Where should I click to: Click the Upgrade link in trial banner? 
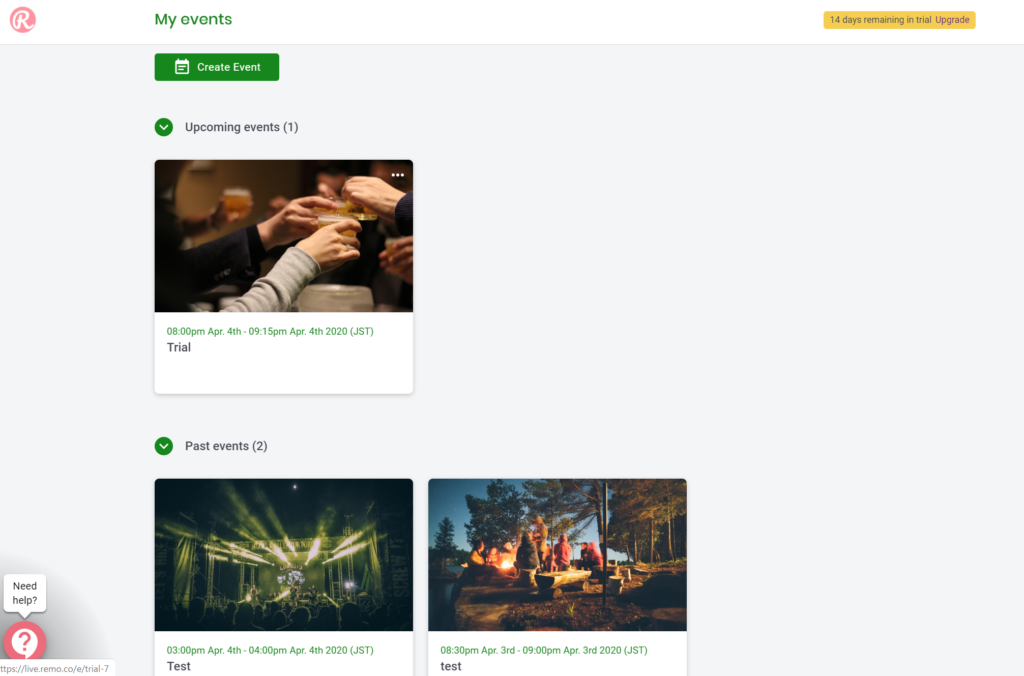pos(952,20)
